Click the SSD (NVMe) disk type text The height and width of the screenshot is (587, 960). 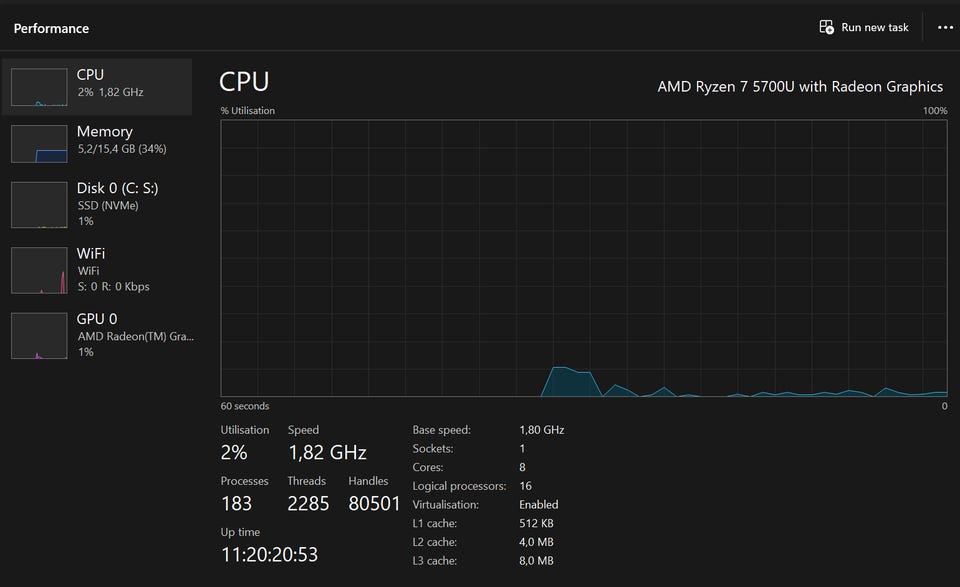point(108,206)
